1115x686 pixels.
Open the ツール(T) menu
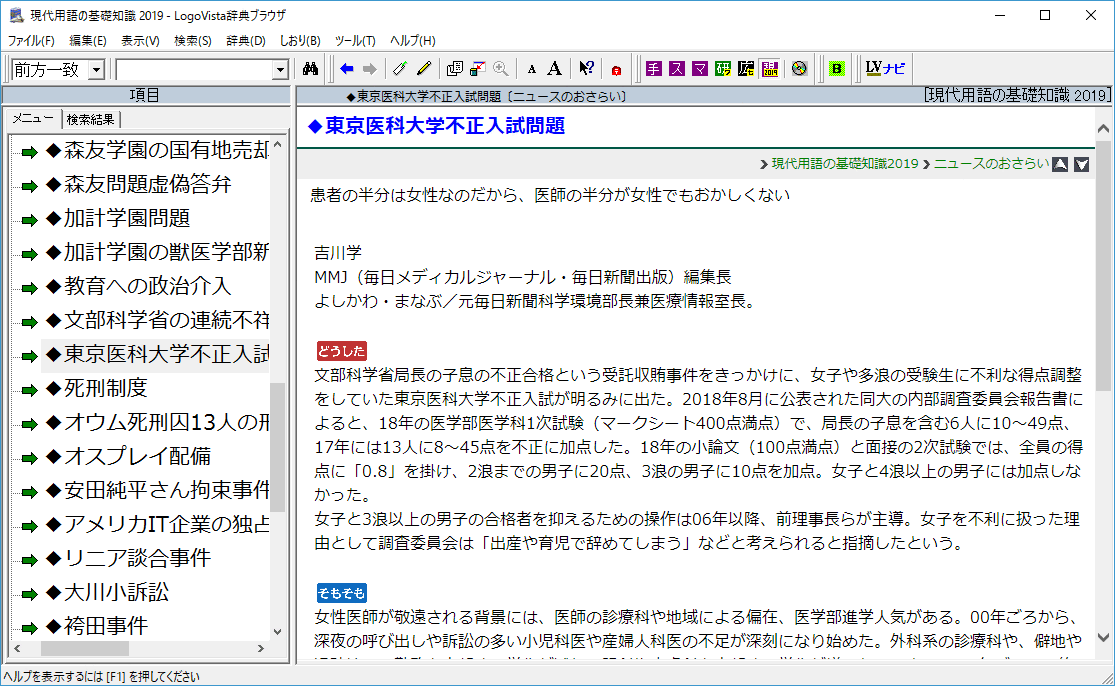tap(355, 41)
